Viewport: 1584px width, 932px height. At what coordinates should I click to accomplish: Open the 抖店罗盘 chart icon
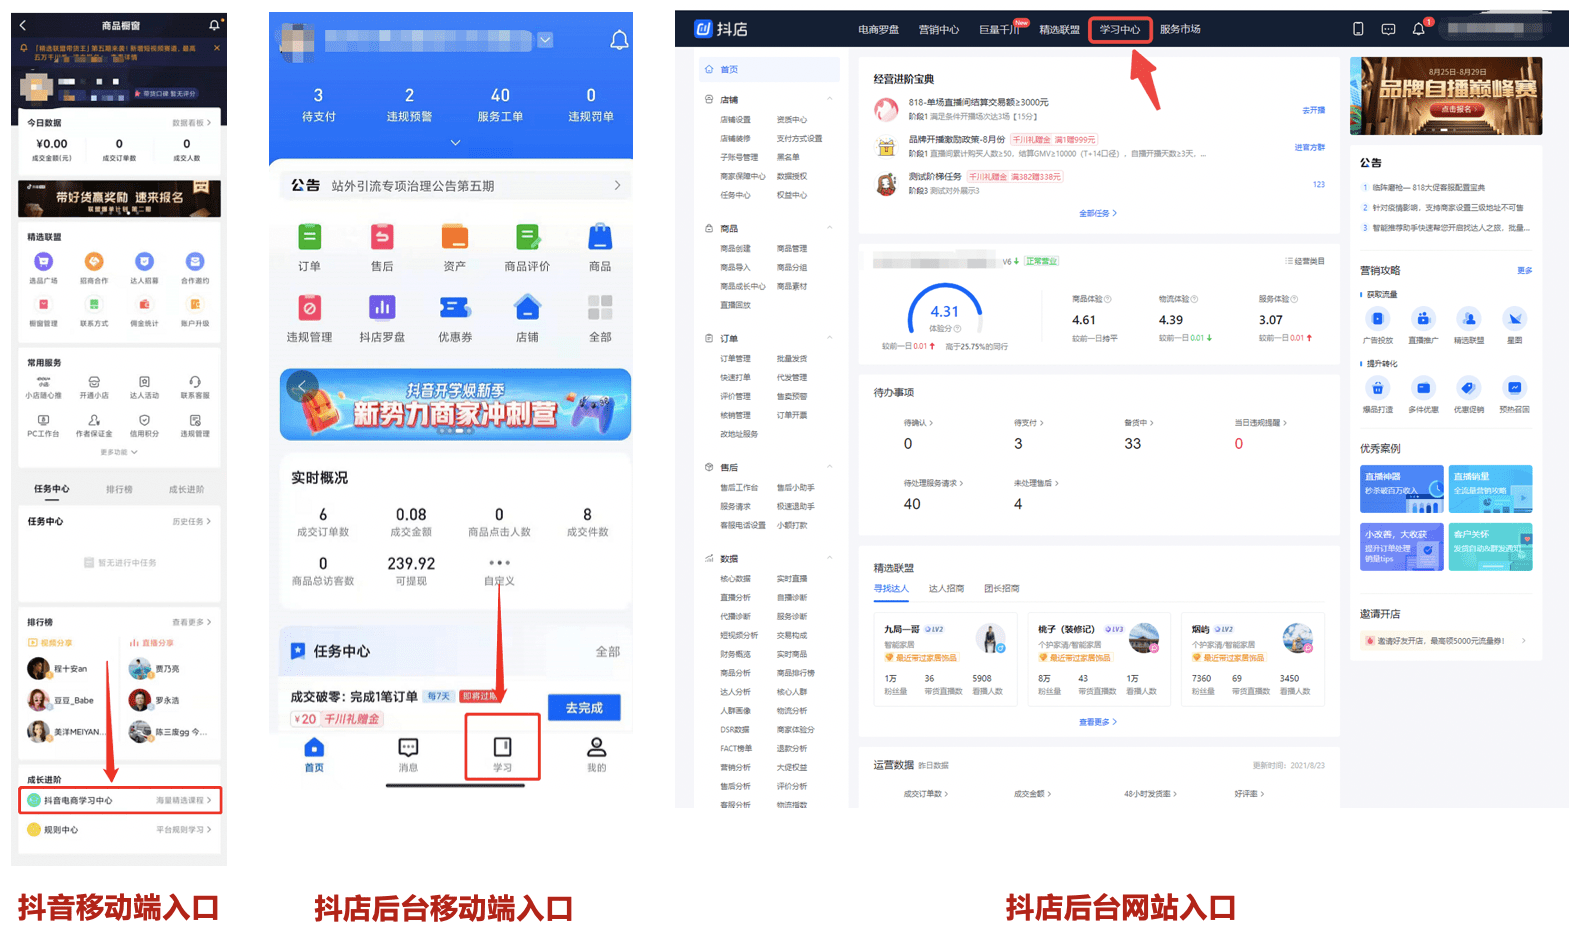click(x=382, y=308)
